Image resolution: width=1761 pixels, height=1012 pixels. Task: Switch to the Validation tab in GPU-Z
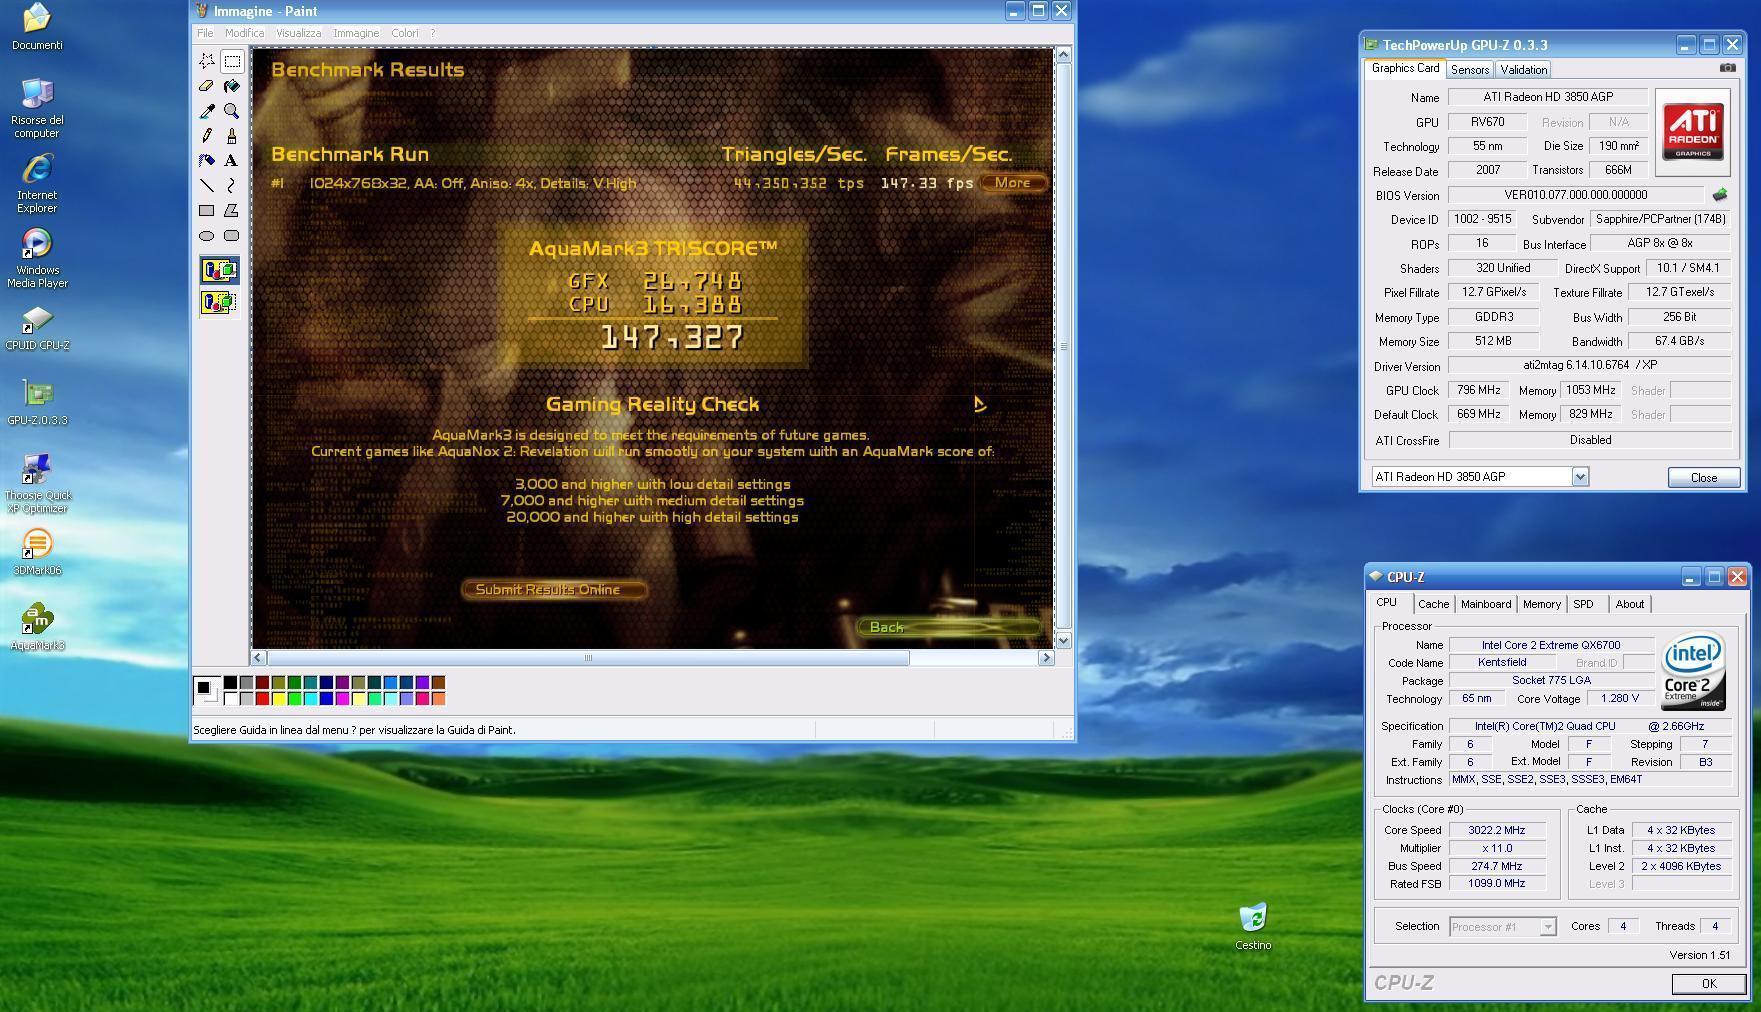(x=1524, y=69)
